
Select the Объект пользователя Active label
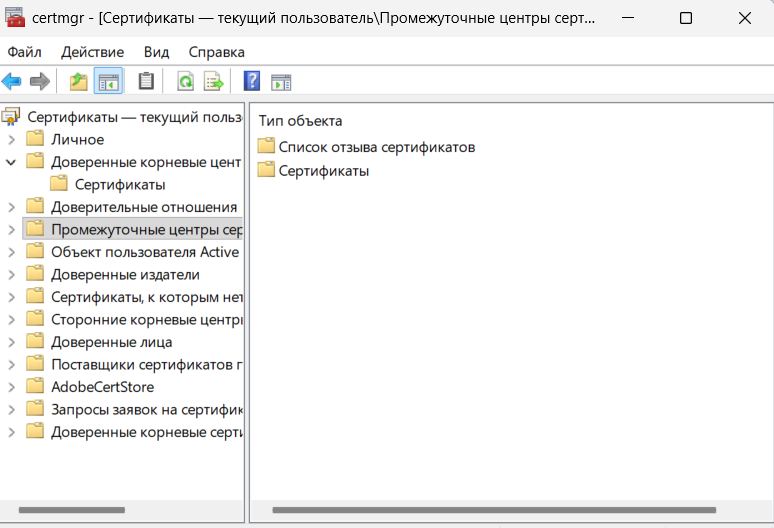click(145, 252)
